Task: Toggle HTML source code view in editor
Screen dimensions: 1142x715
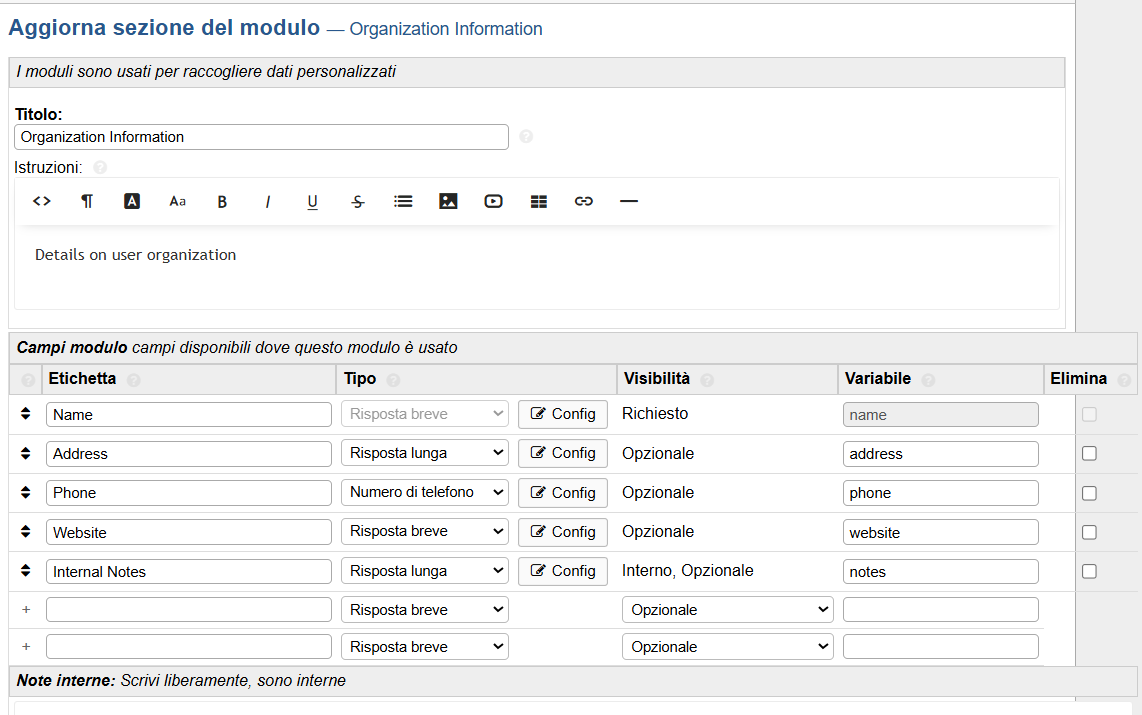Action: (x=41, y=201)
